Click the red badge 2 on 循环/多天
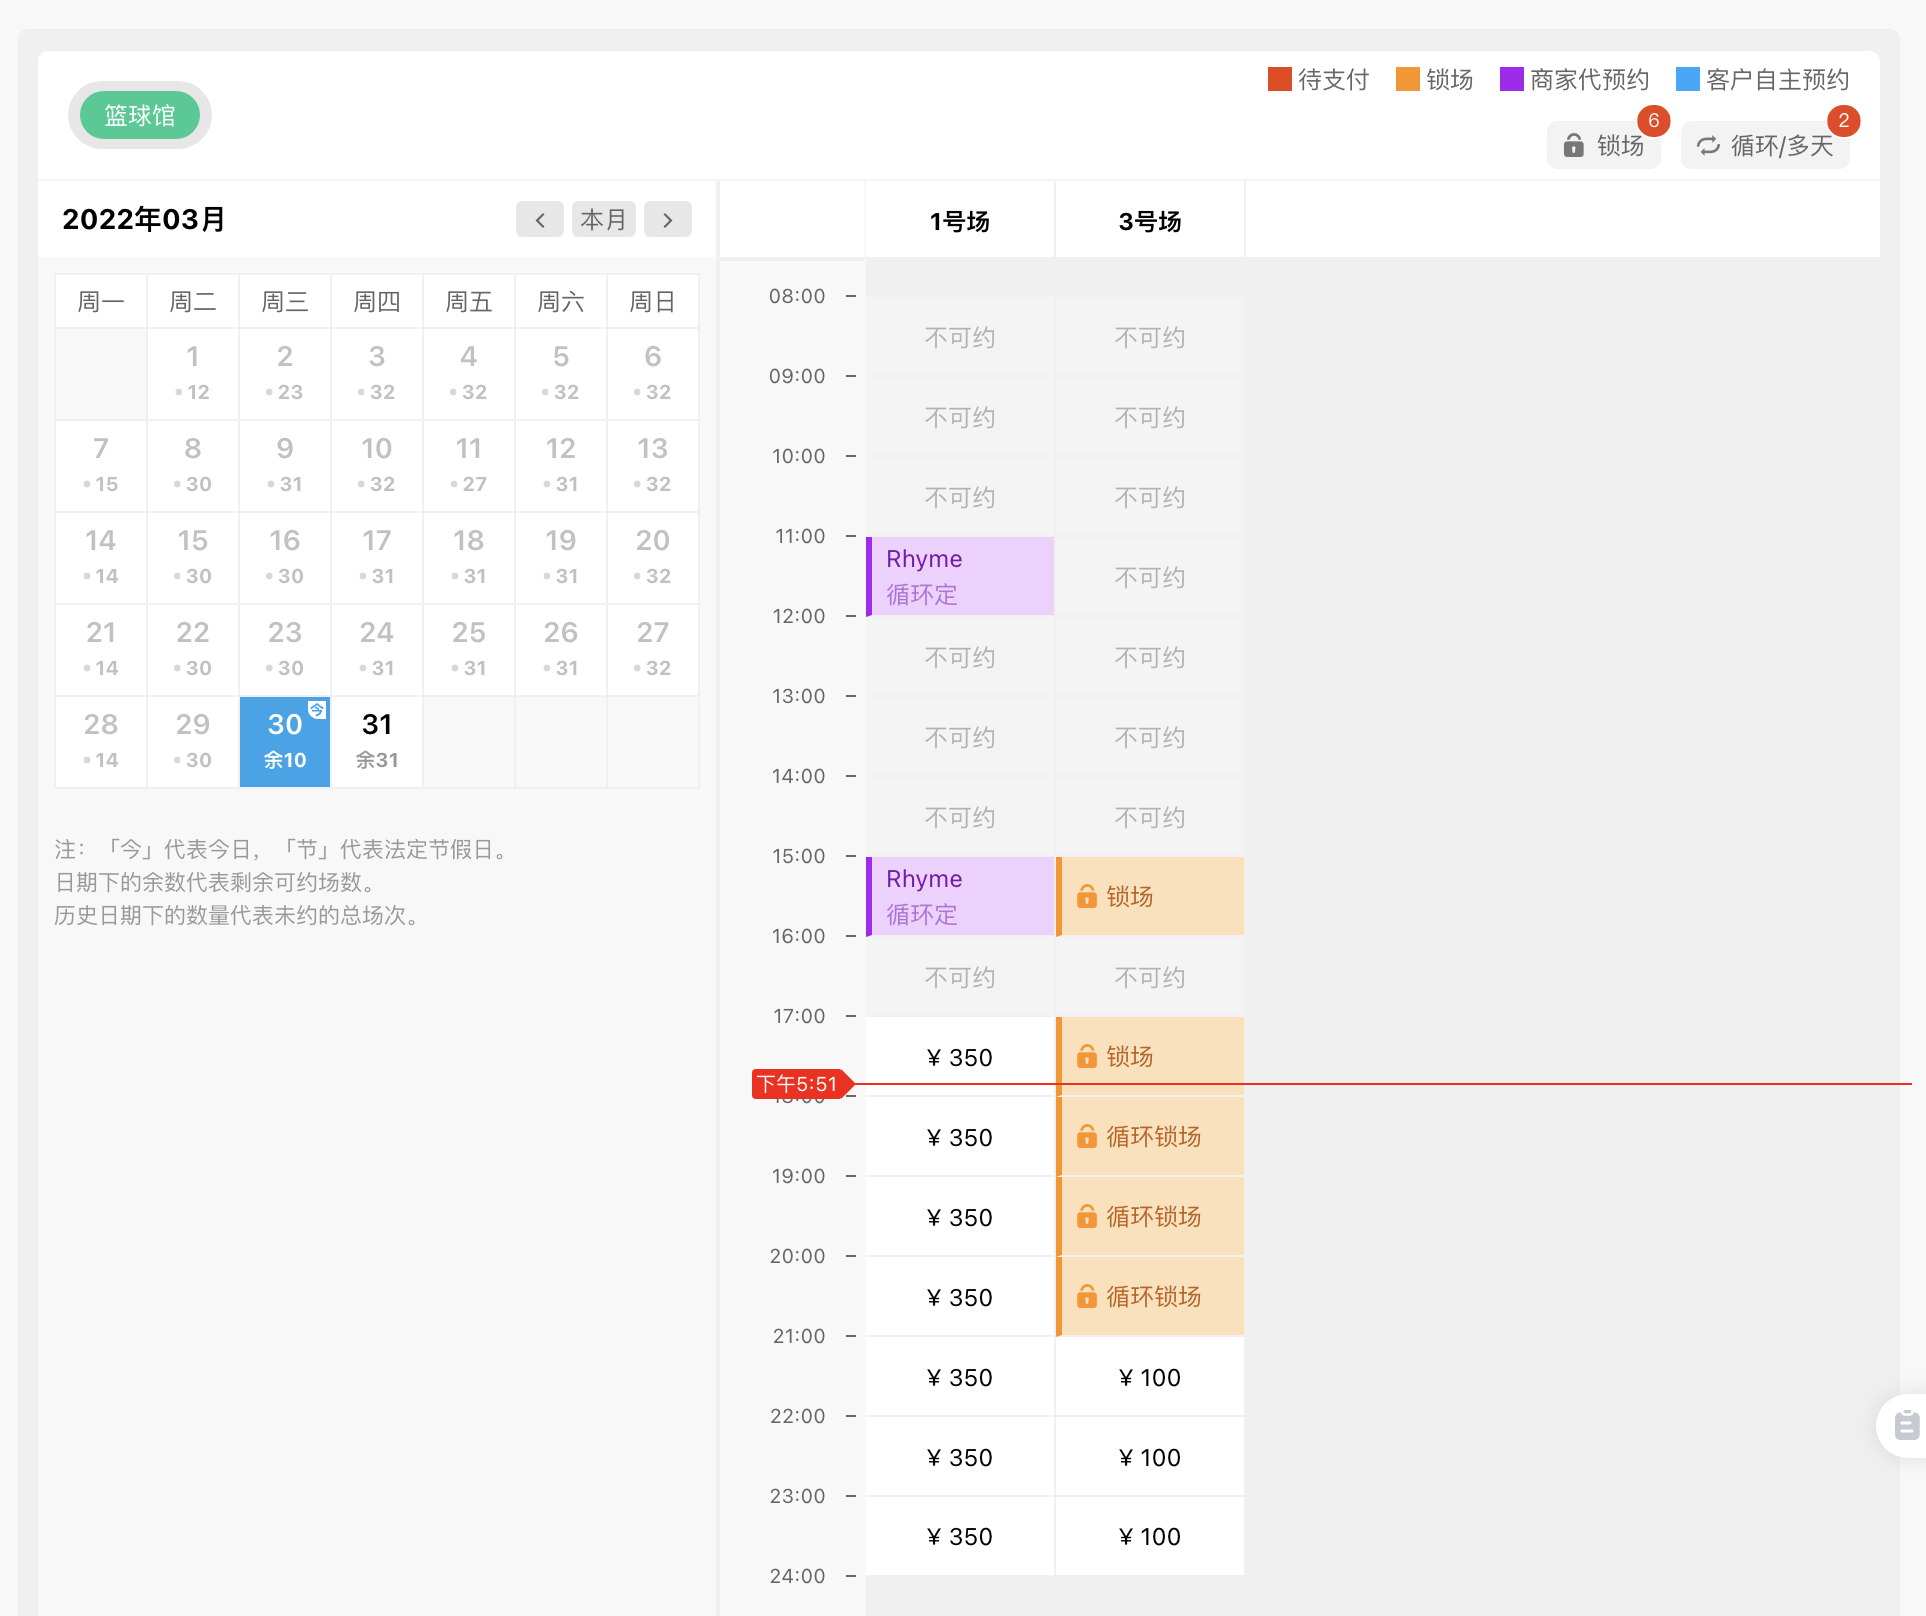1926x1616 pixels. pos(1844,121)
